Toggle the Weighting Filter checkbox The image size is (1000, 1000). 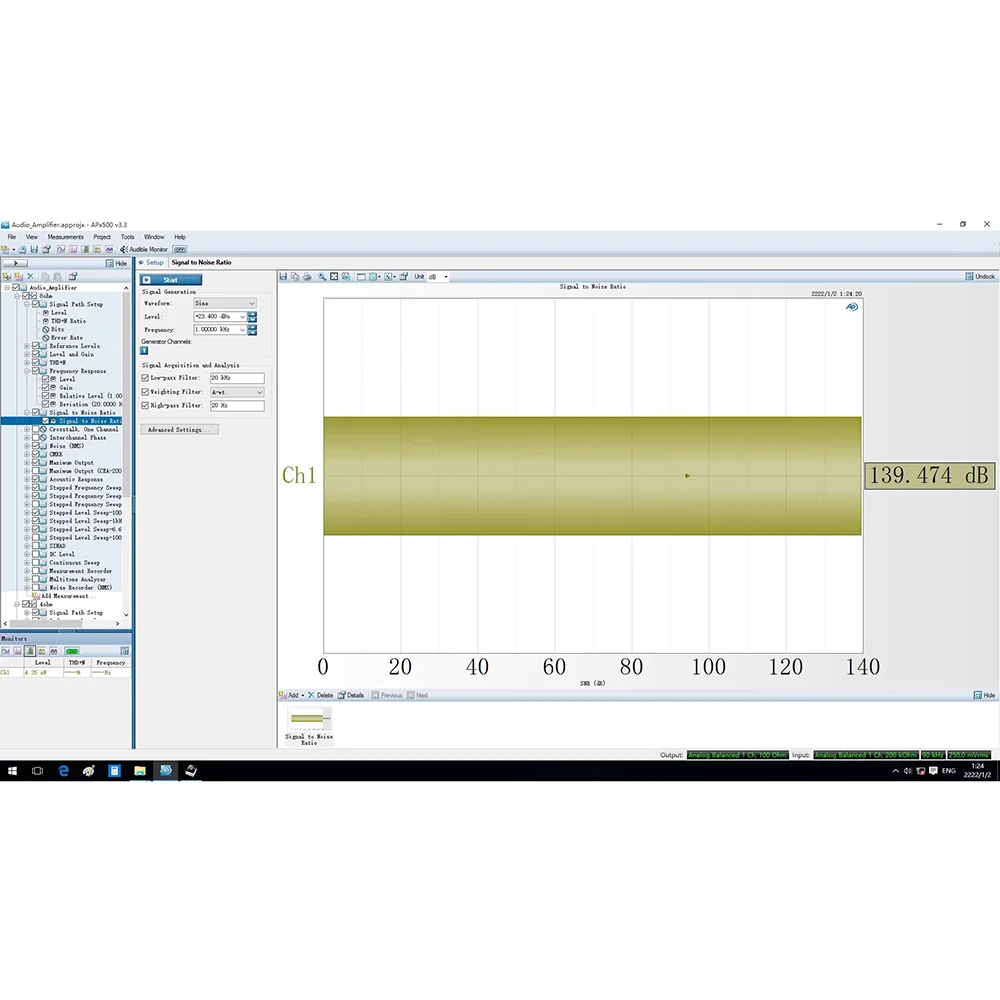tap(145, 392)
